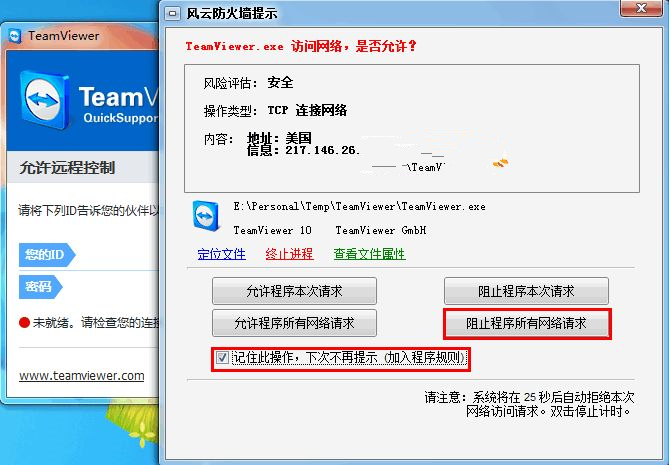This screenshot has width=669, height=465.
Task: Open the 定位文件 link
Action: [221, 254]
